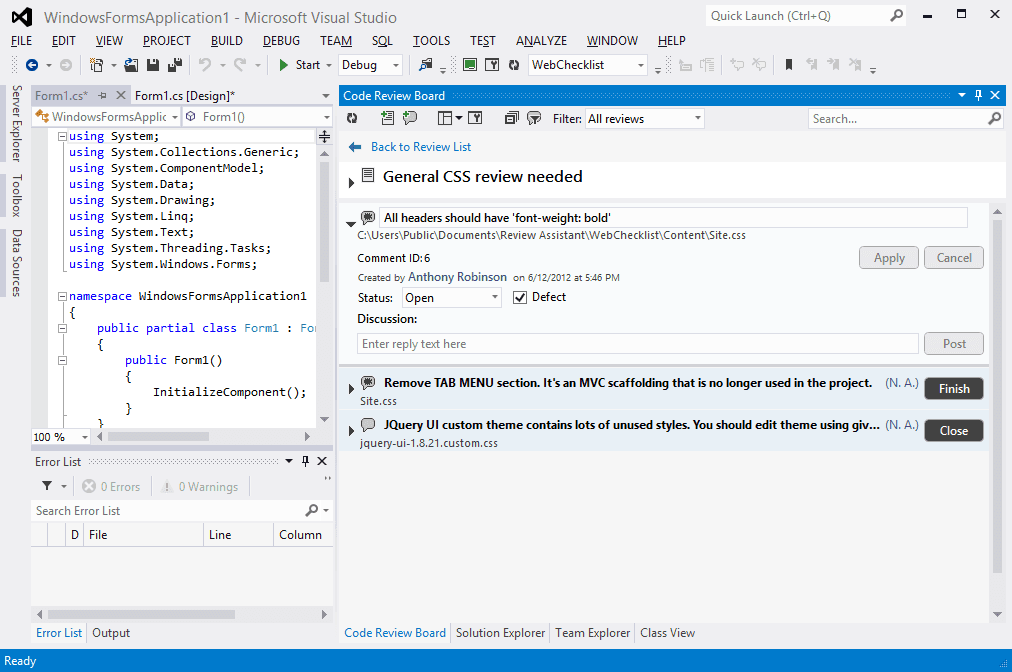Collapse the All headers font-weight comment

pyautogui.click(x=350, y=223)
